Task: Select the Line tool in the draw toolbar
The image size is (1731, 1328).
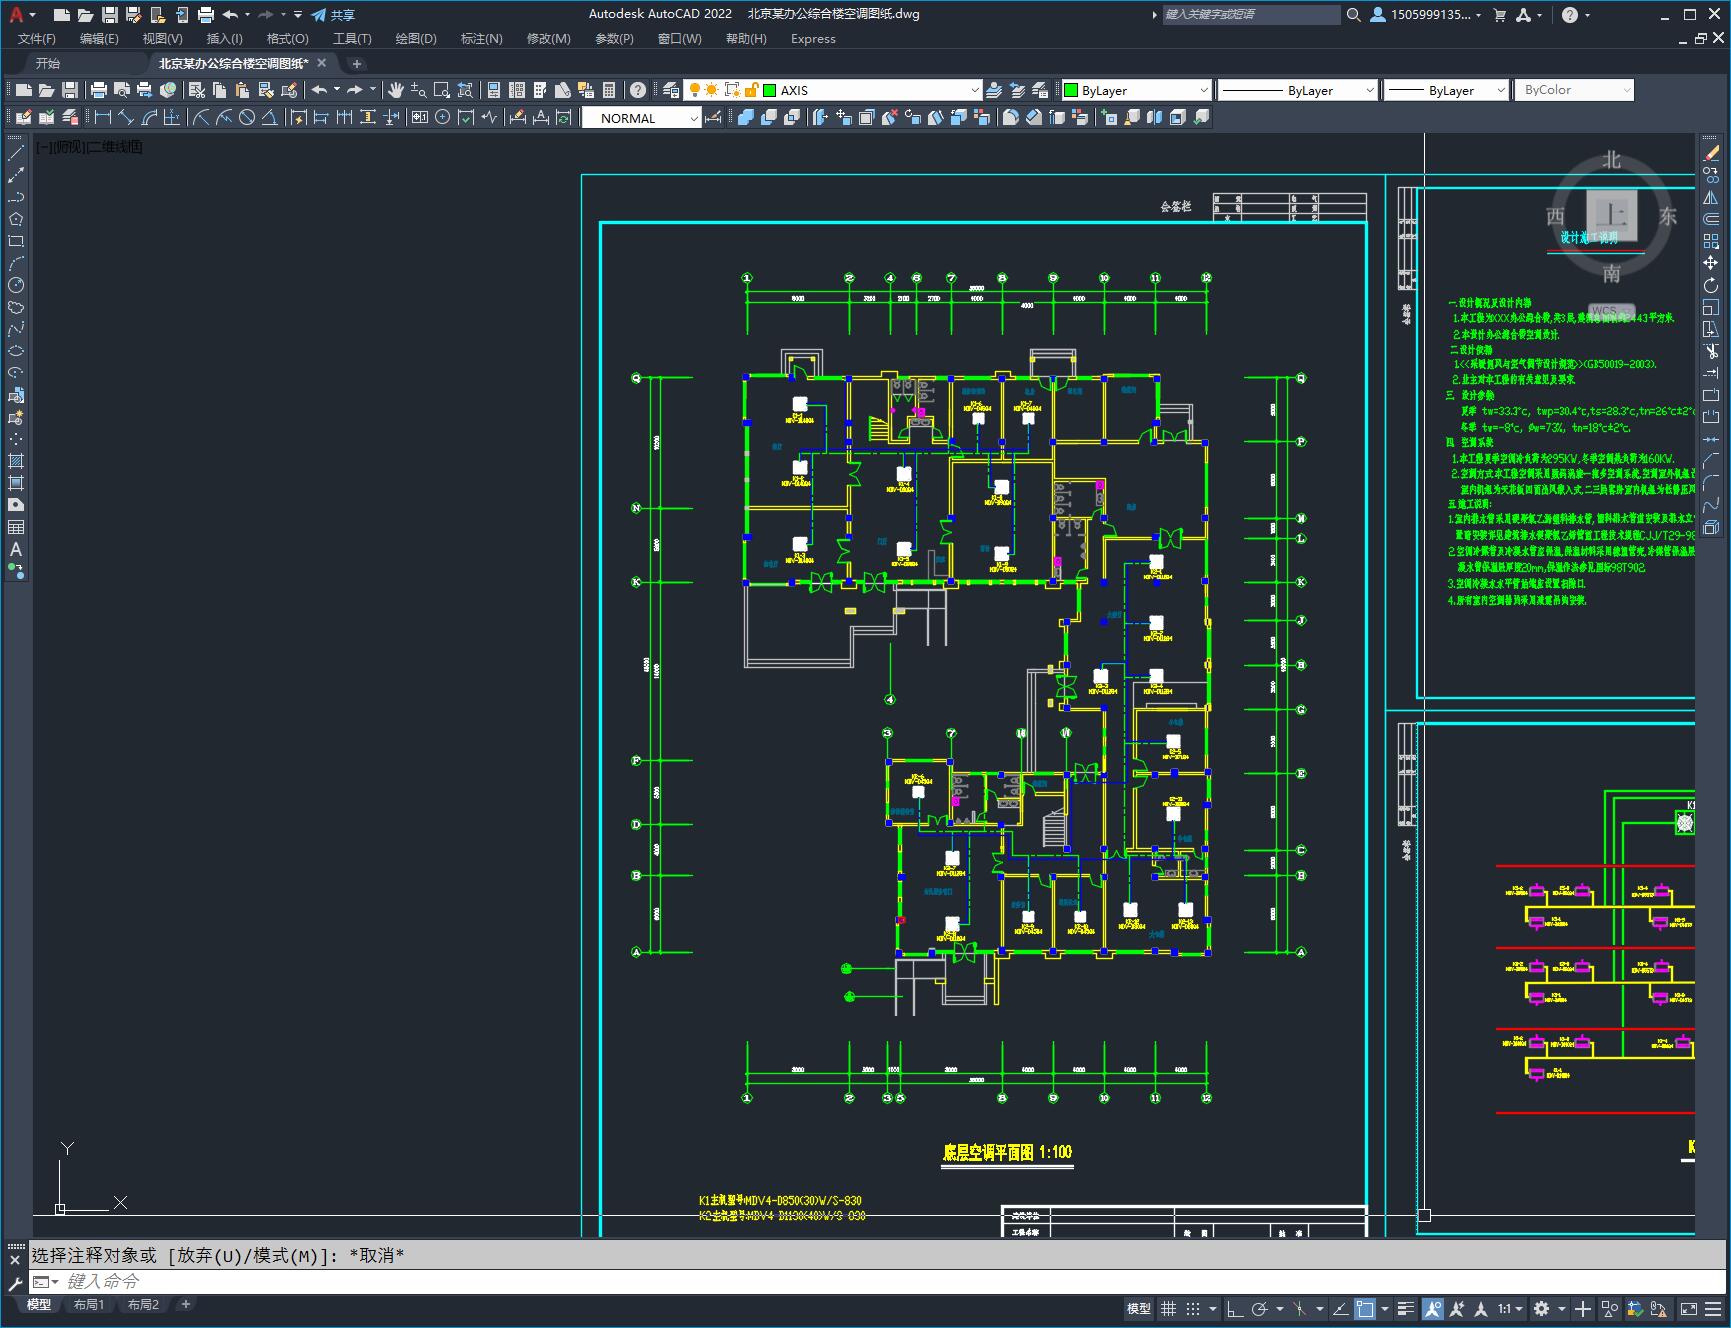Action: pyautogui.click(x=16, y=153)
